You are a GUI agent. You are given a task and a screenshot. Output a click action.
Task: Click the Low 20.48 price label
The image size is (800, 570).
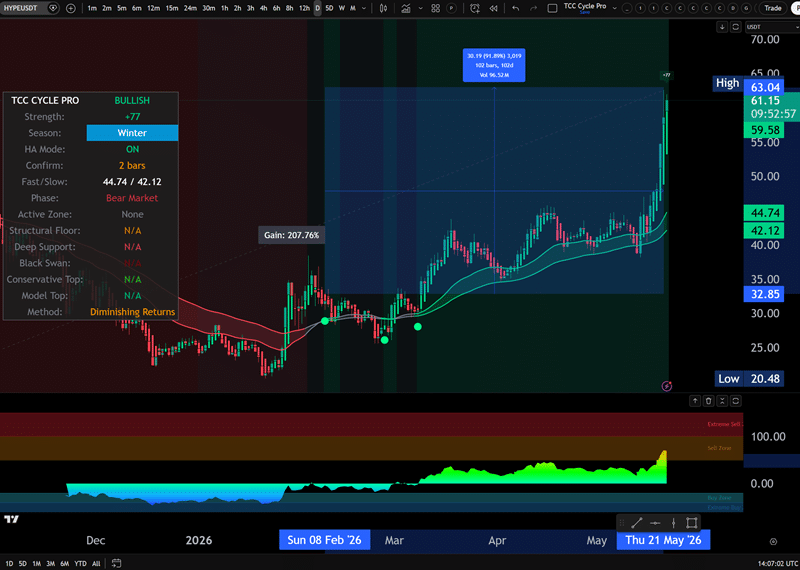749,379
